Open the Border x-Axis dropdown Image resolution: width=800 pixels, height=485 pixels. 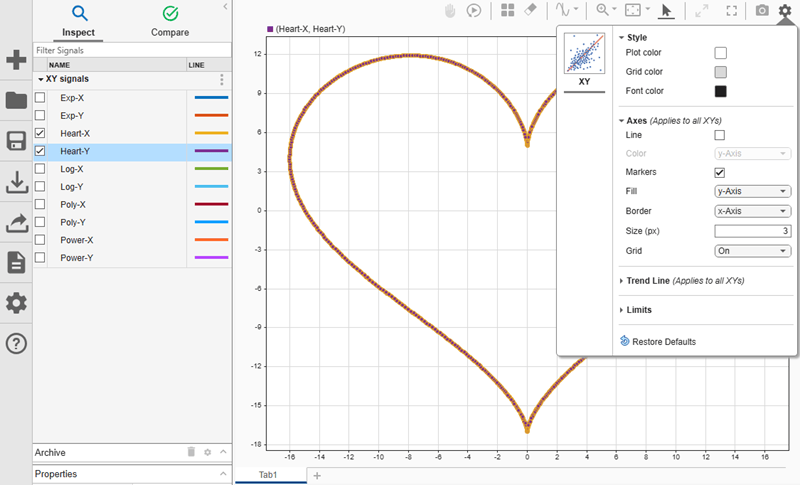tap(752, 211)
